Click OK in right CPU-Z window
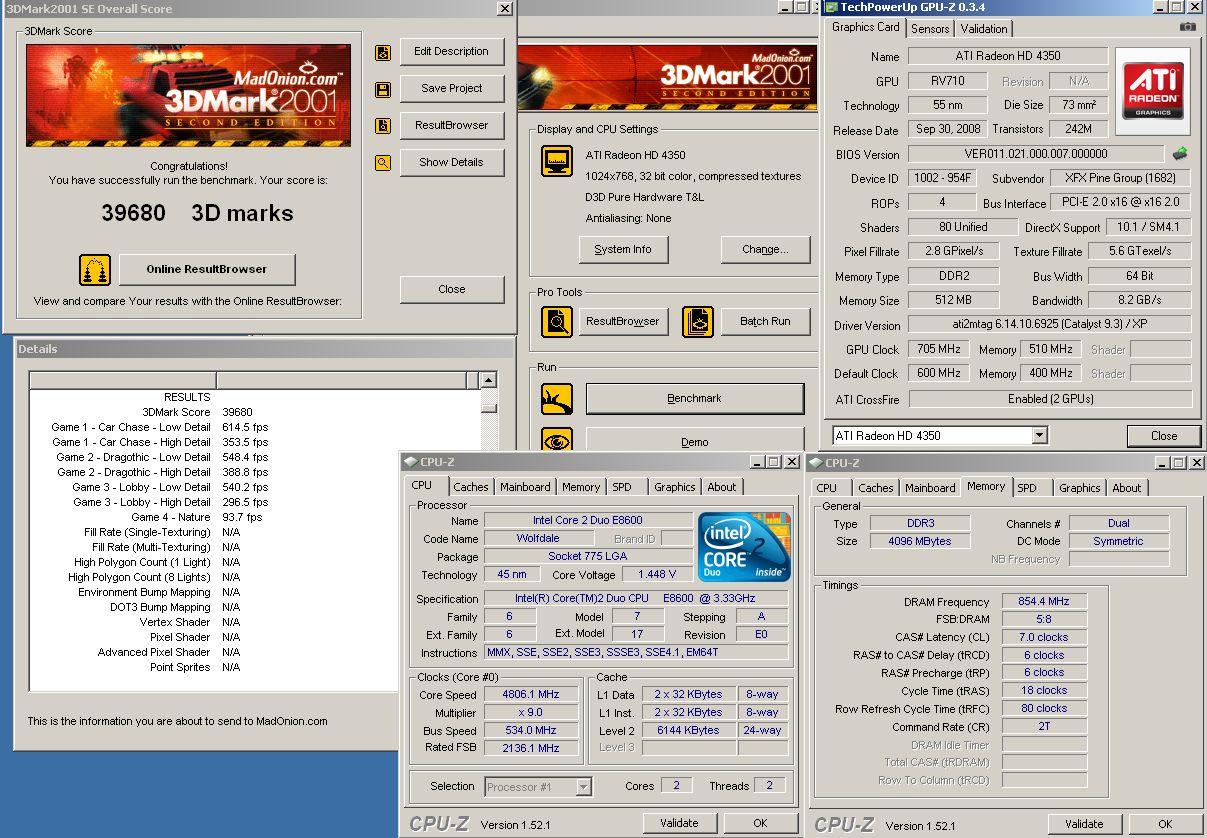Screen dimensions: 1207x838 [x=1165, y=824]
